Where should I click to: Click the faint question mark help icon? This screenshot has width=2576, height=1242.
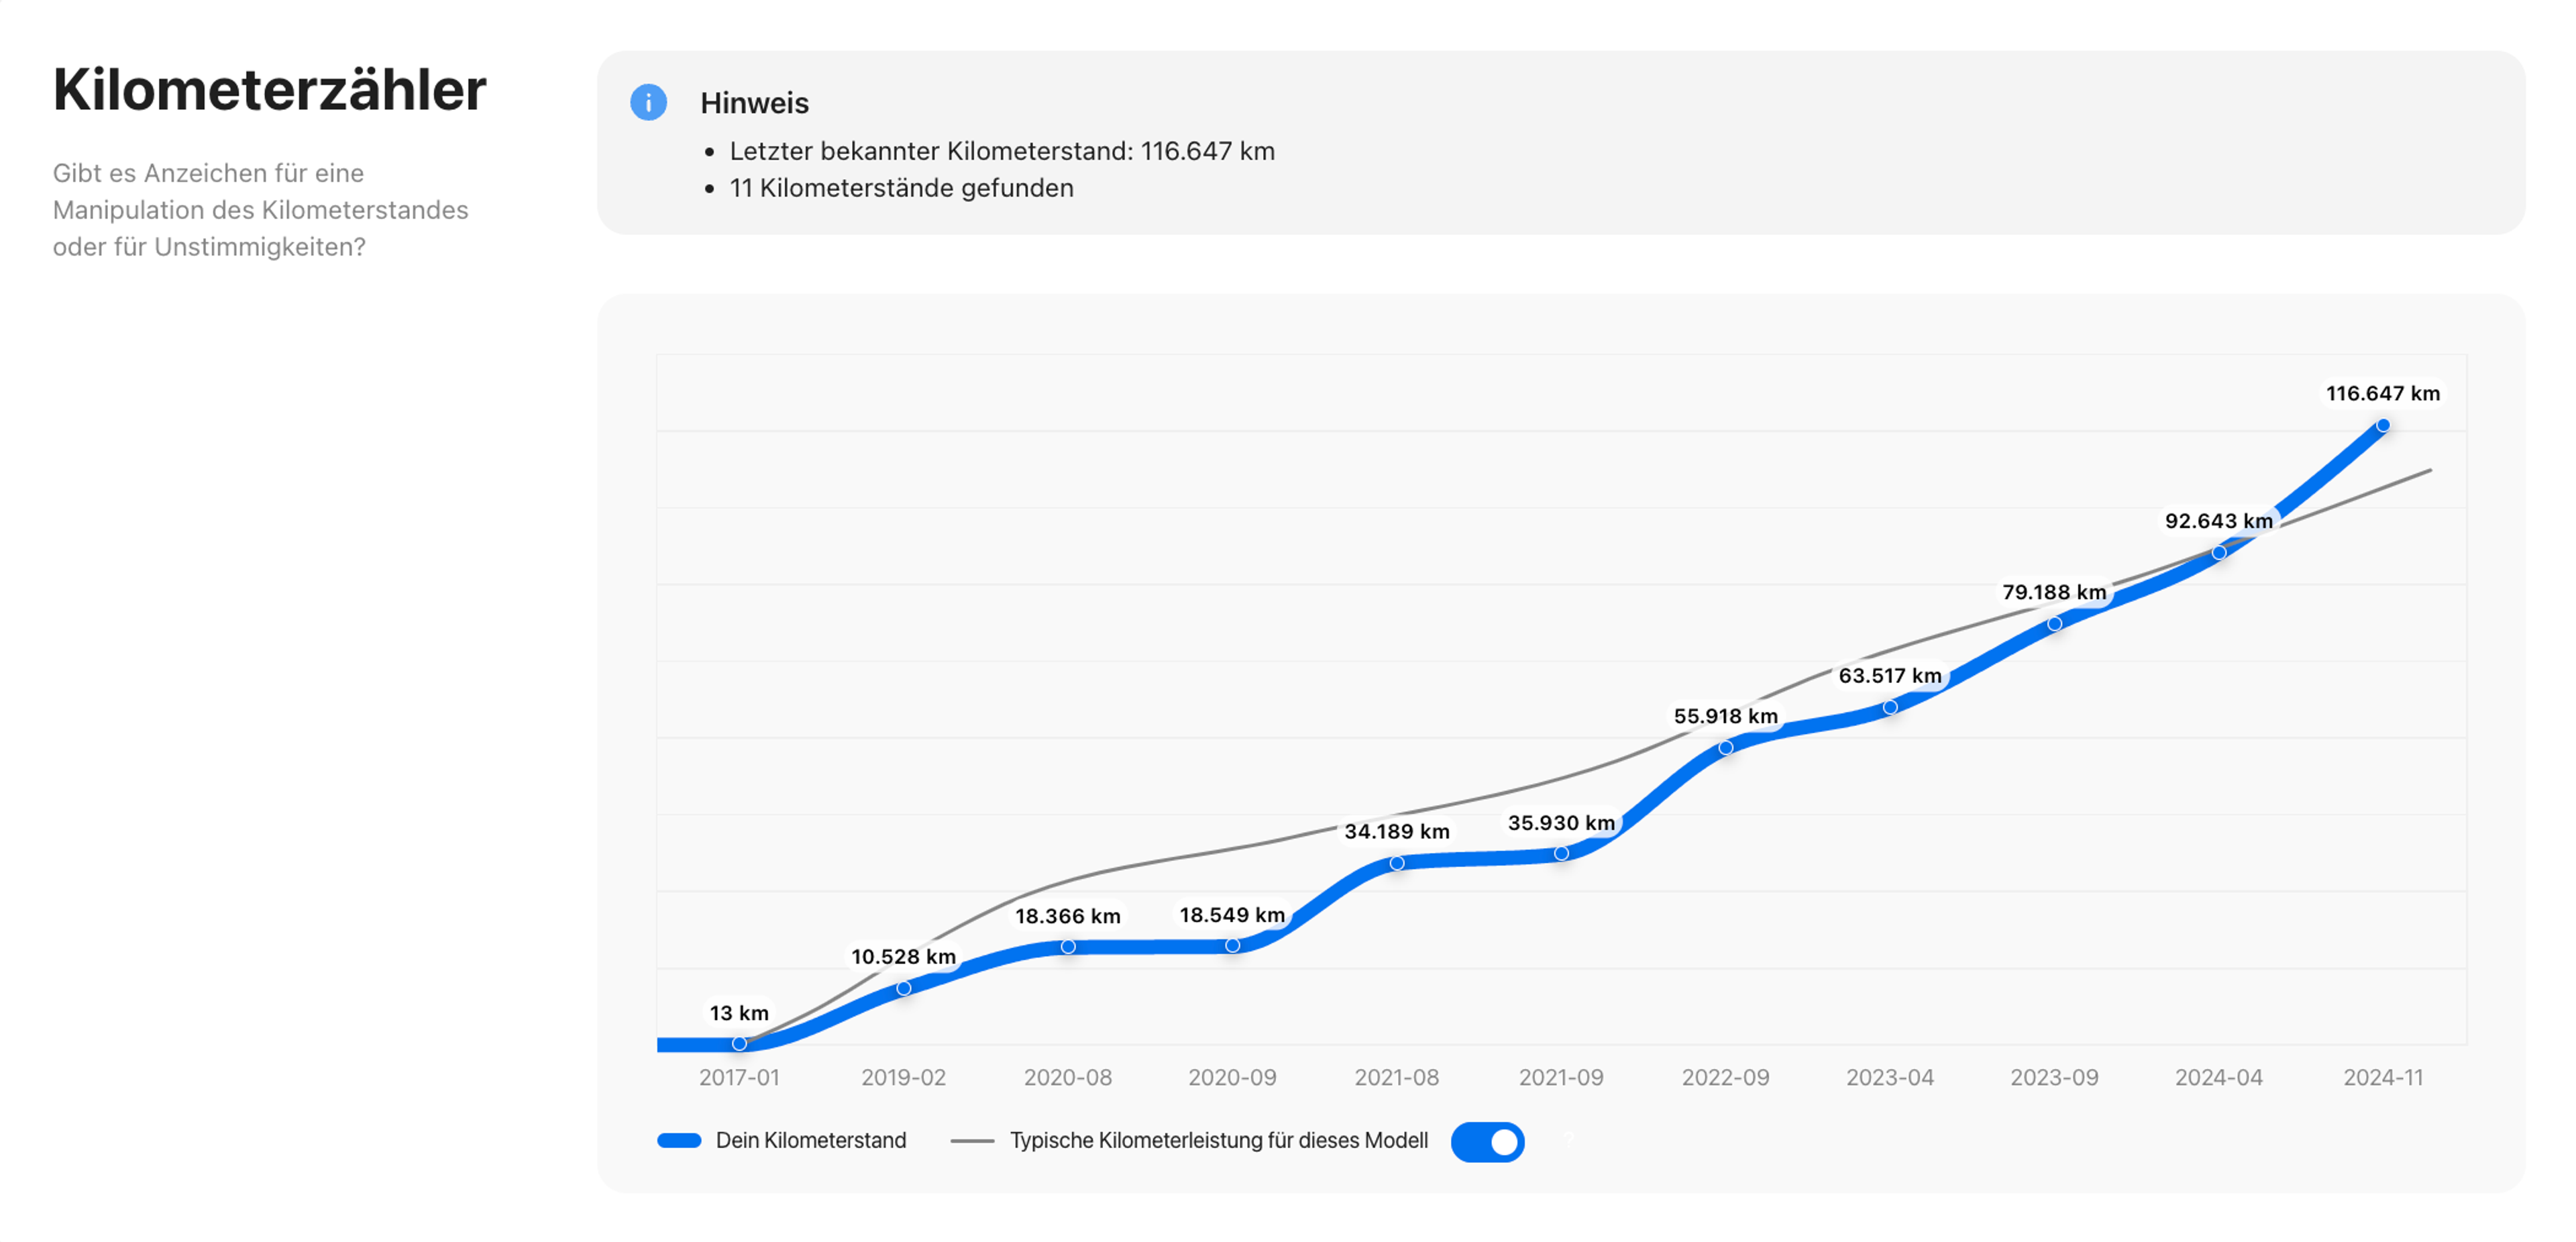click(x=1569, y=1139)
